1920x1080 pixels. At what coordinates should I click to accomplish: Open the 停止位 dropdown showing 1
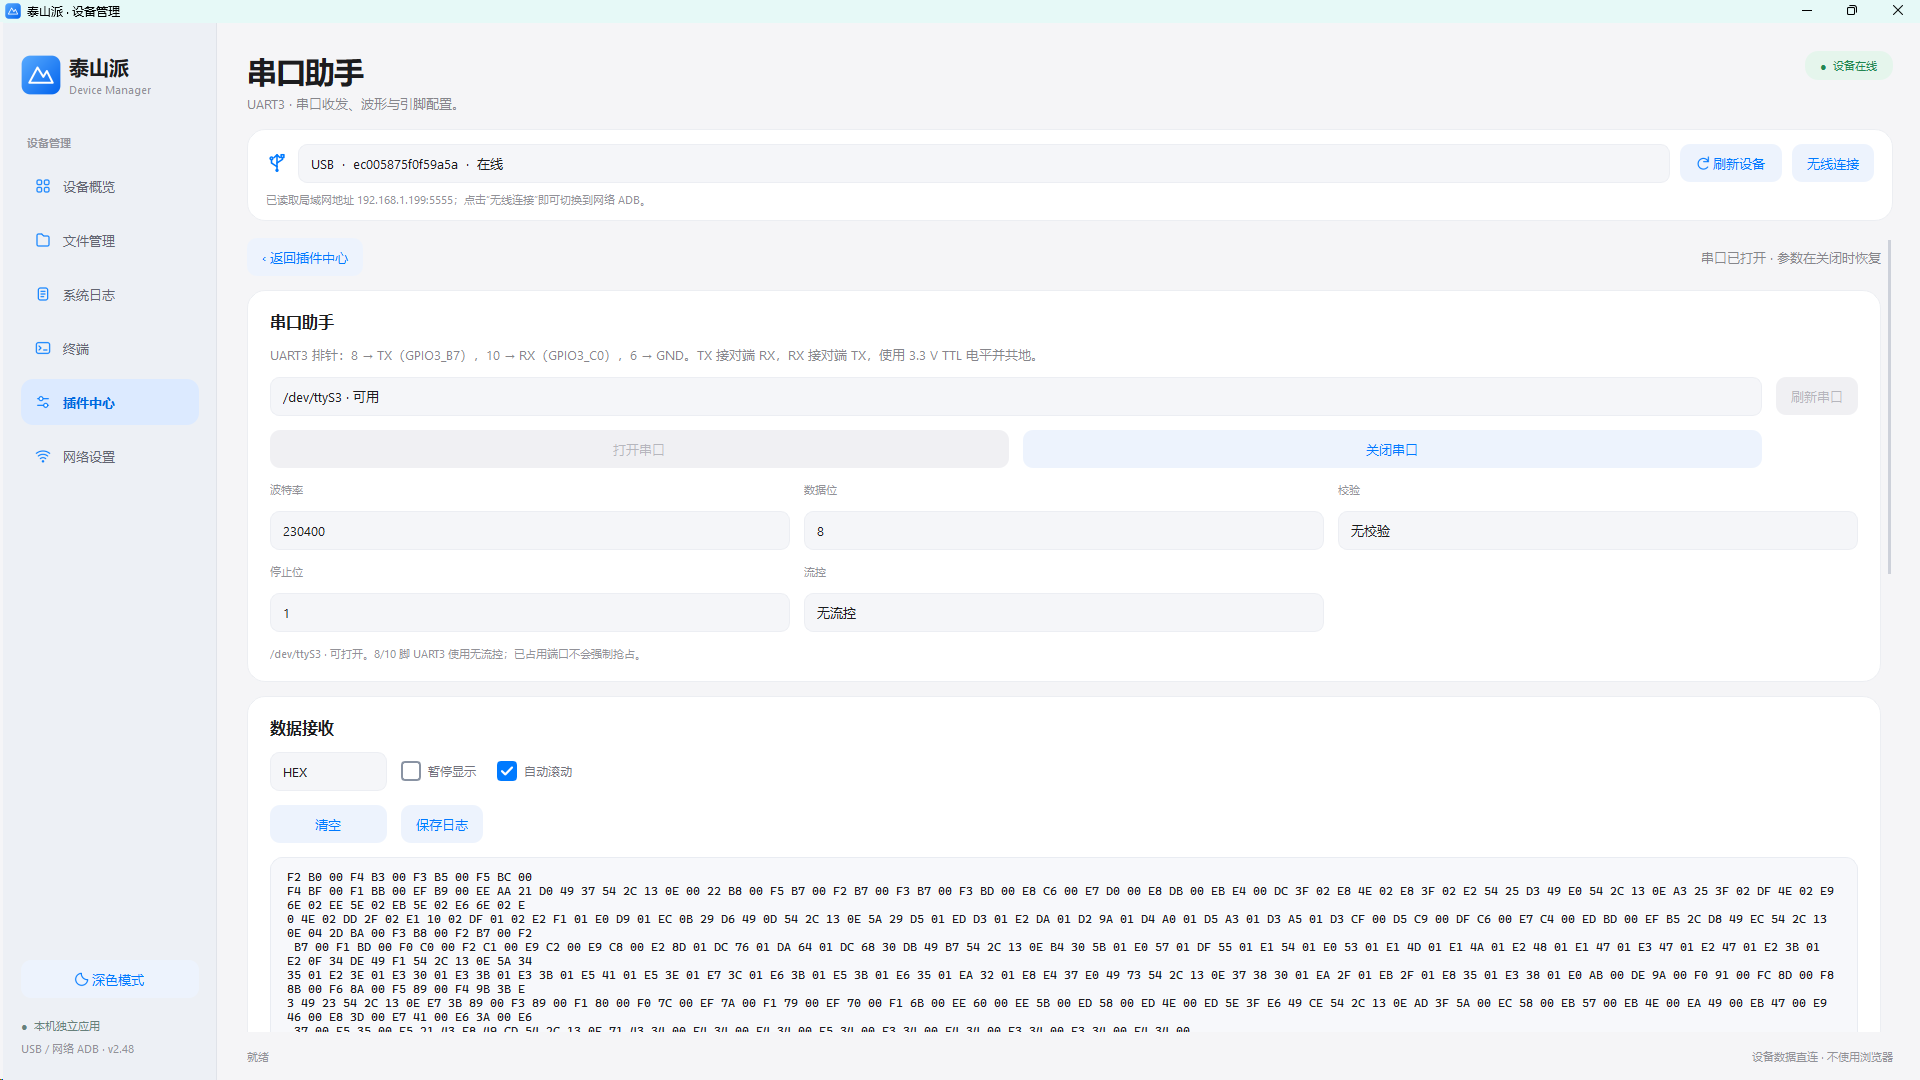[x=529, y=613]
